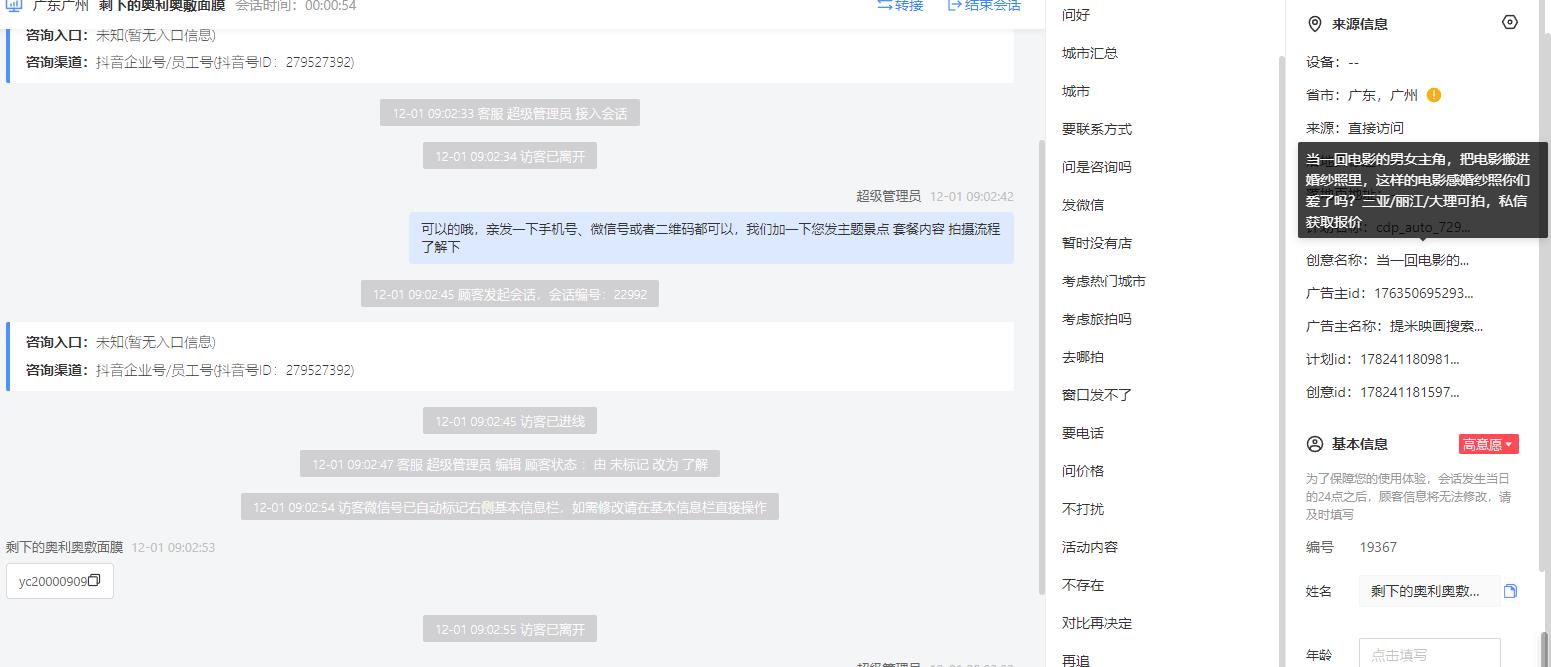Click the user icon by 基本信息

[x=1315, y=444]
